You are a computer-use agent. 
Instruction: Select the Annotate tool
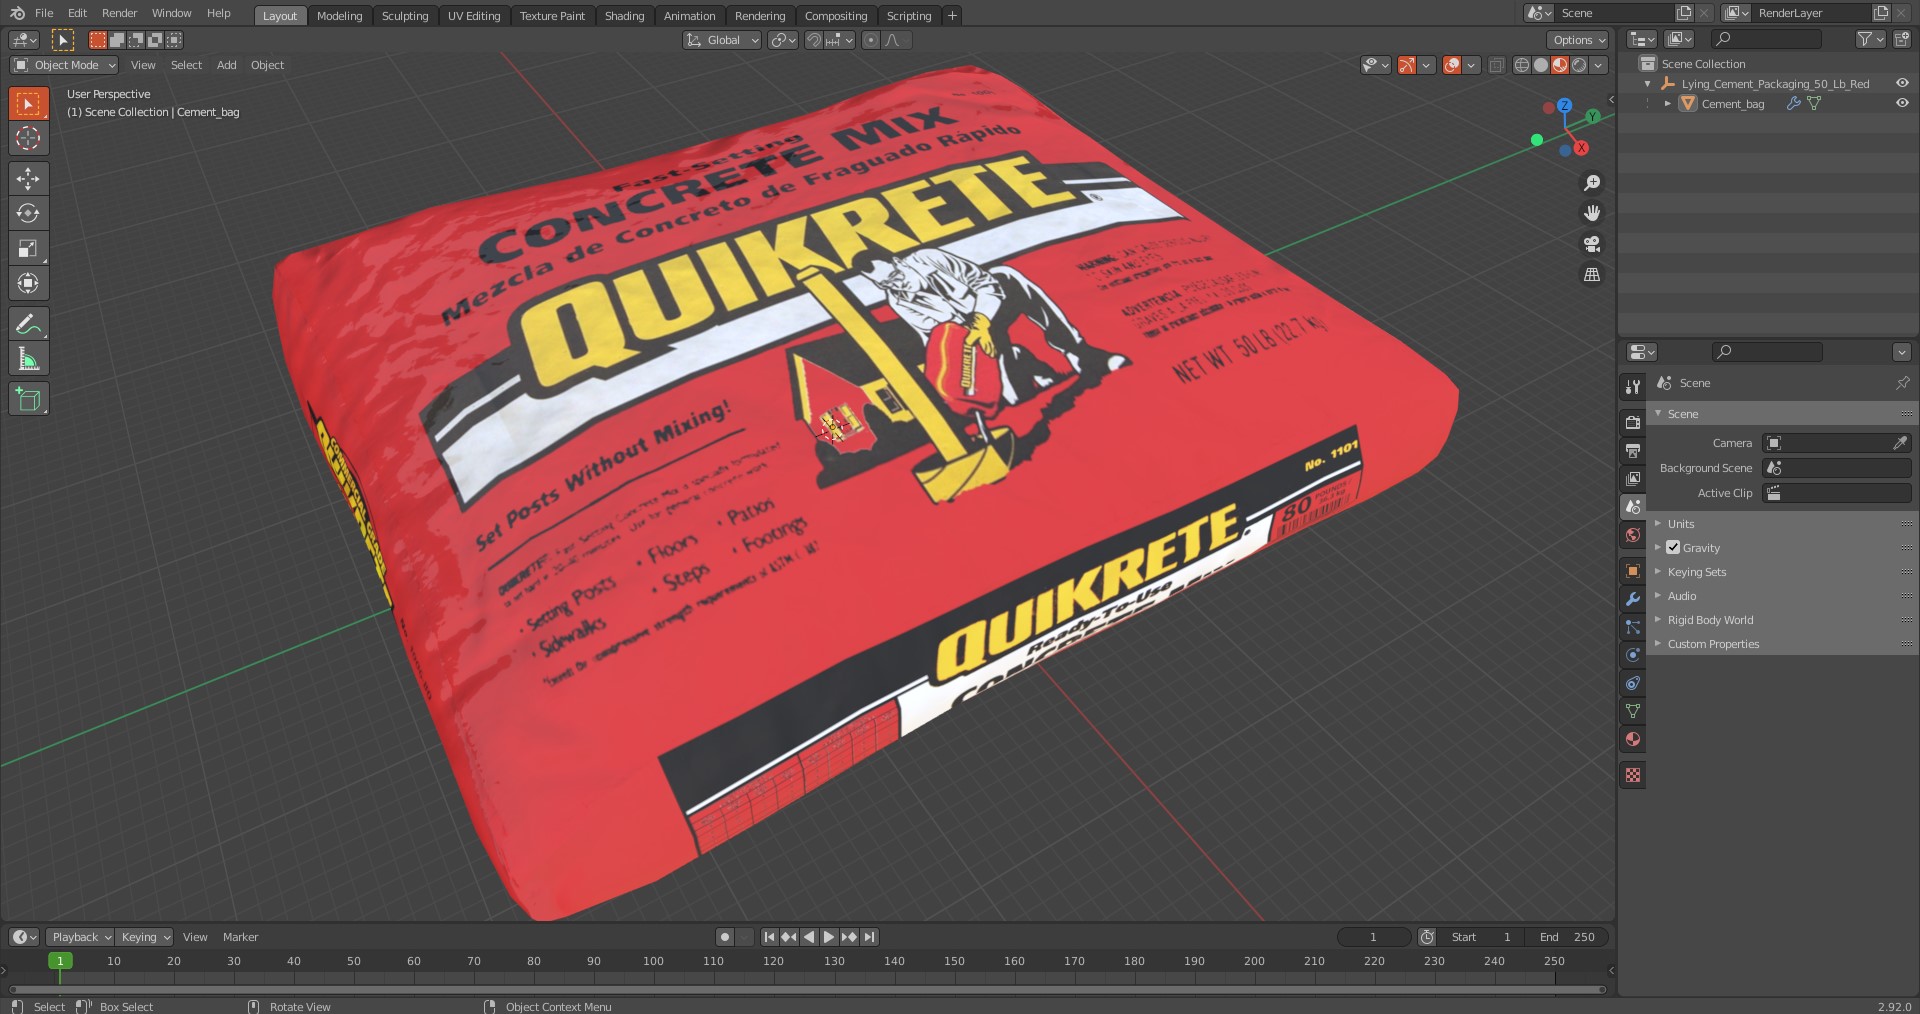pos(28,324)
